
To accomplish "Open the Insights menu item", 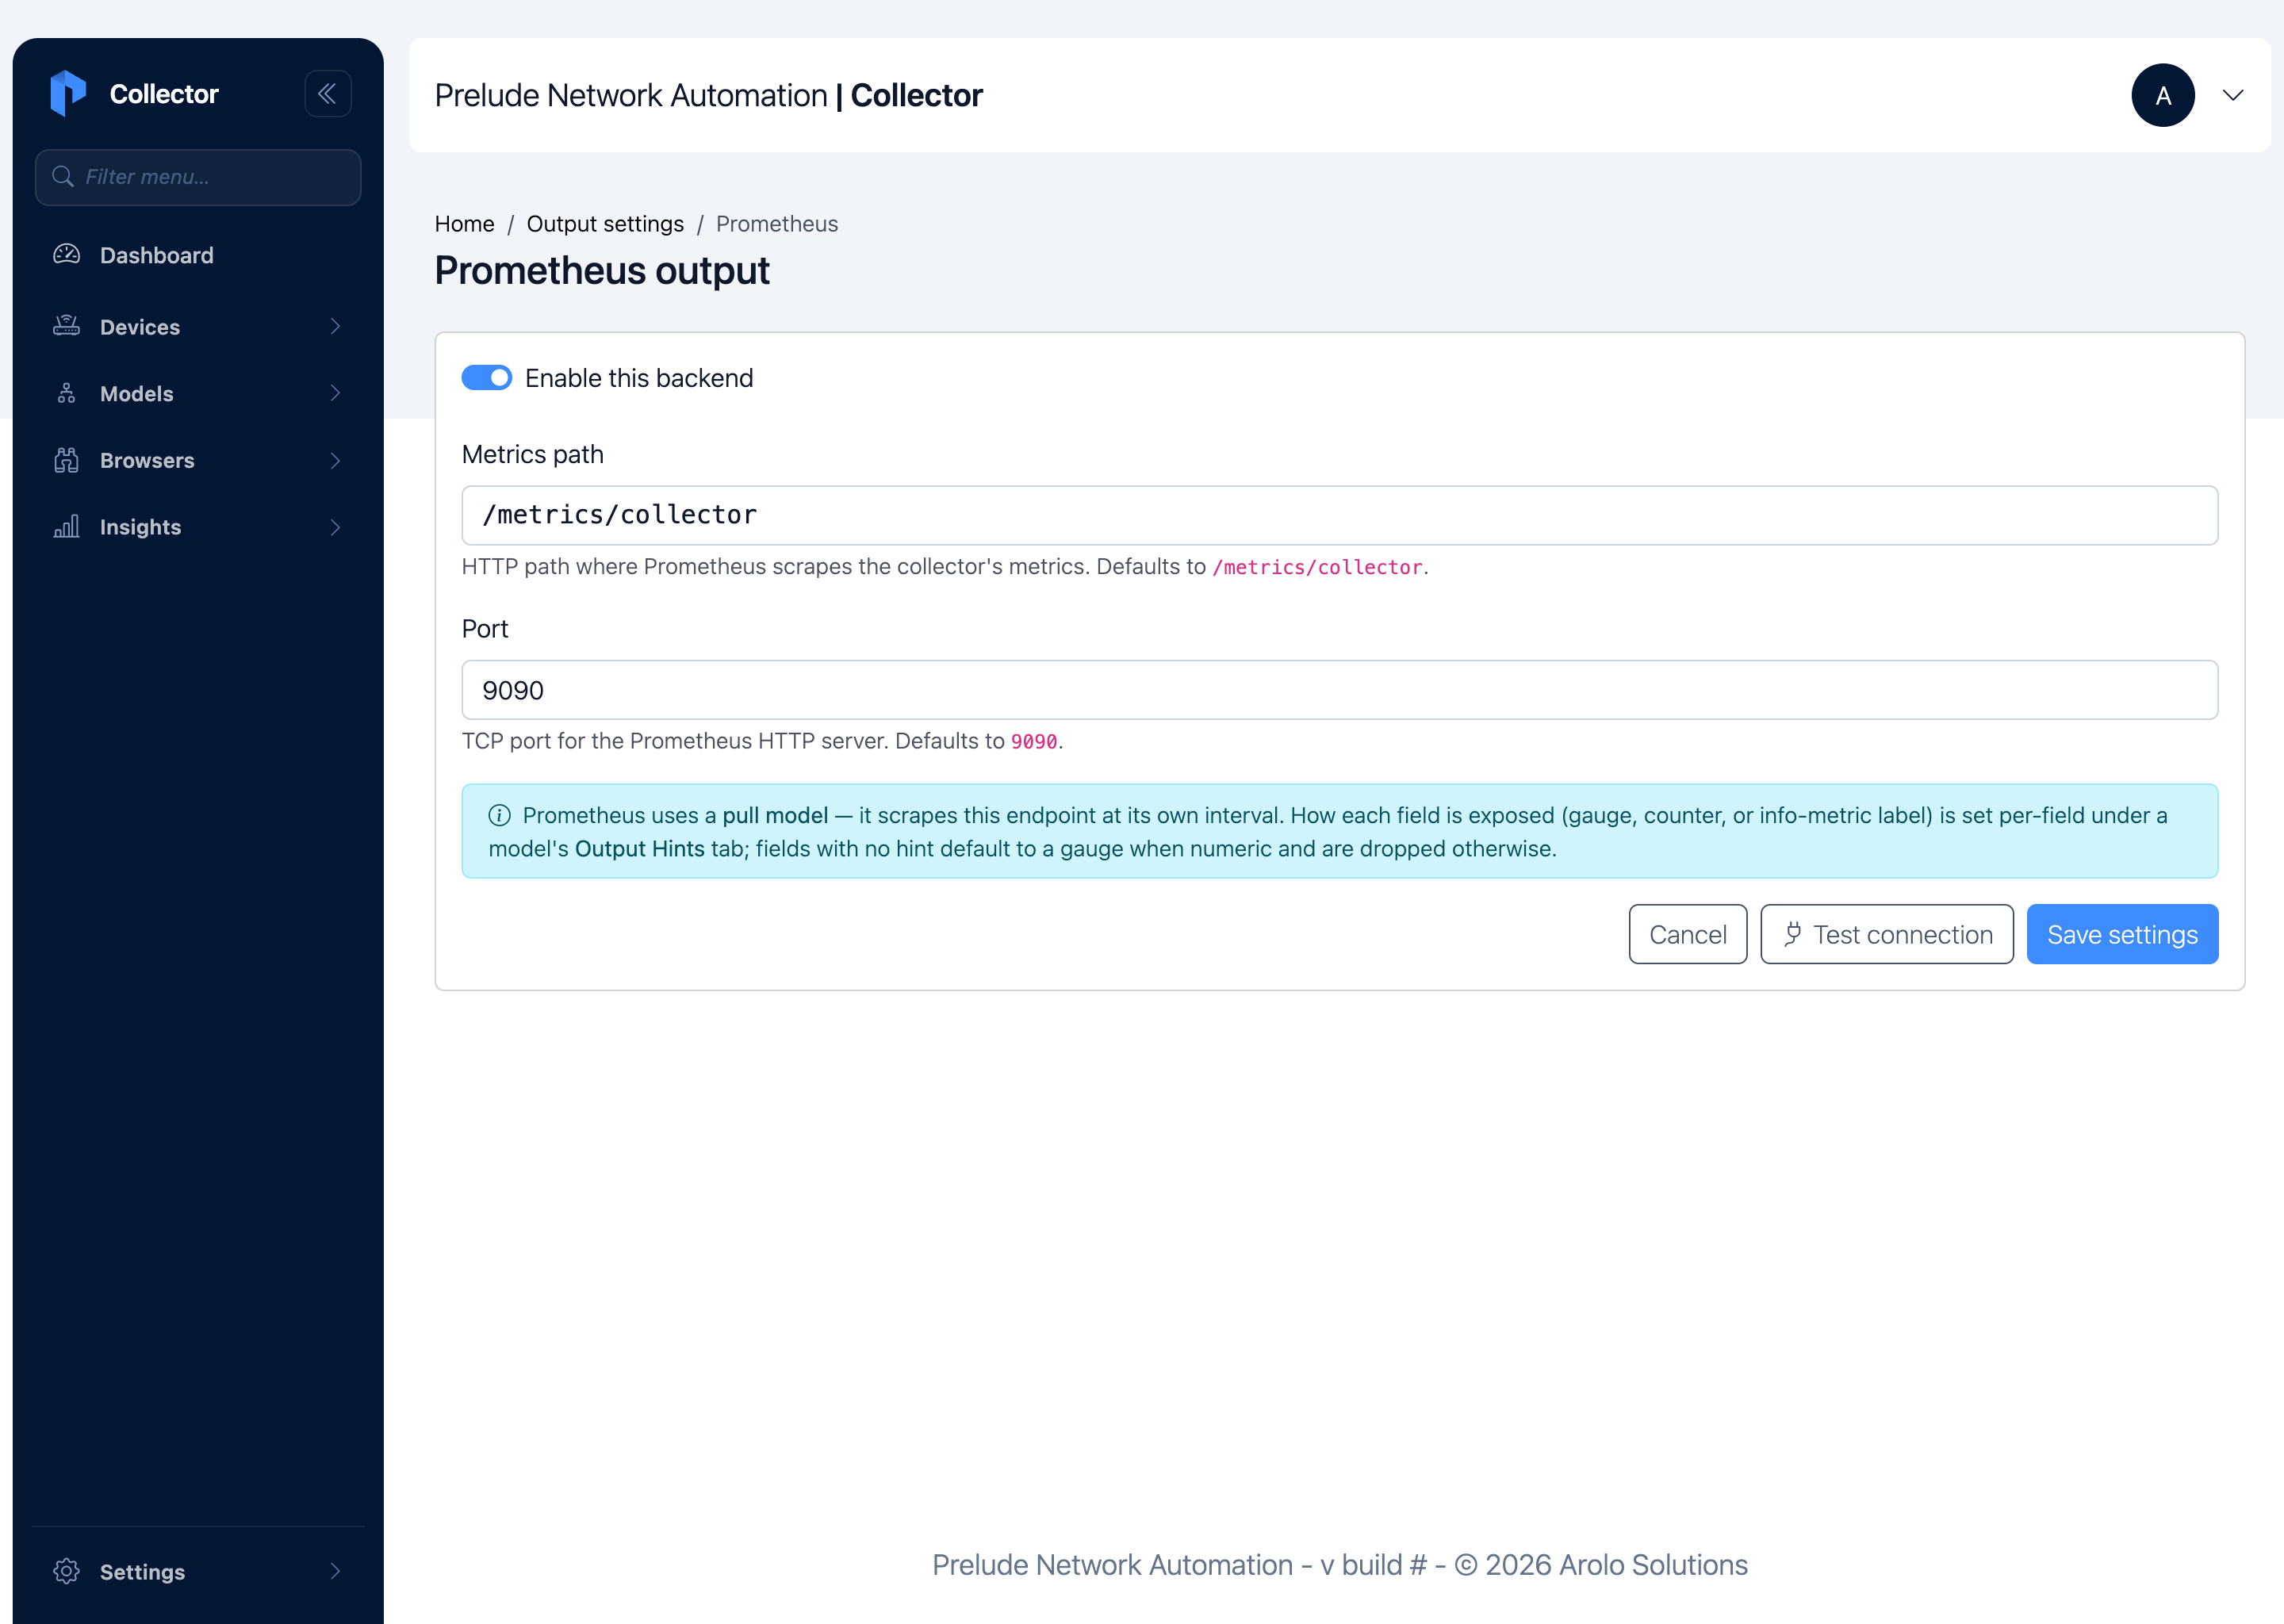I will 198,527.
